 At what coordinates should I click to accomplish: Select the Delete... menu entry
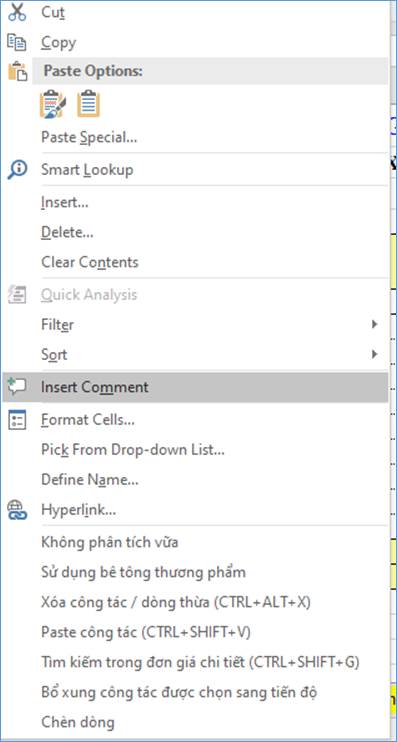(67, 232)
